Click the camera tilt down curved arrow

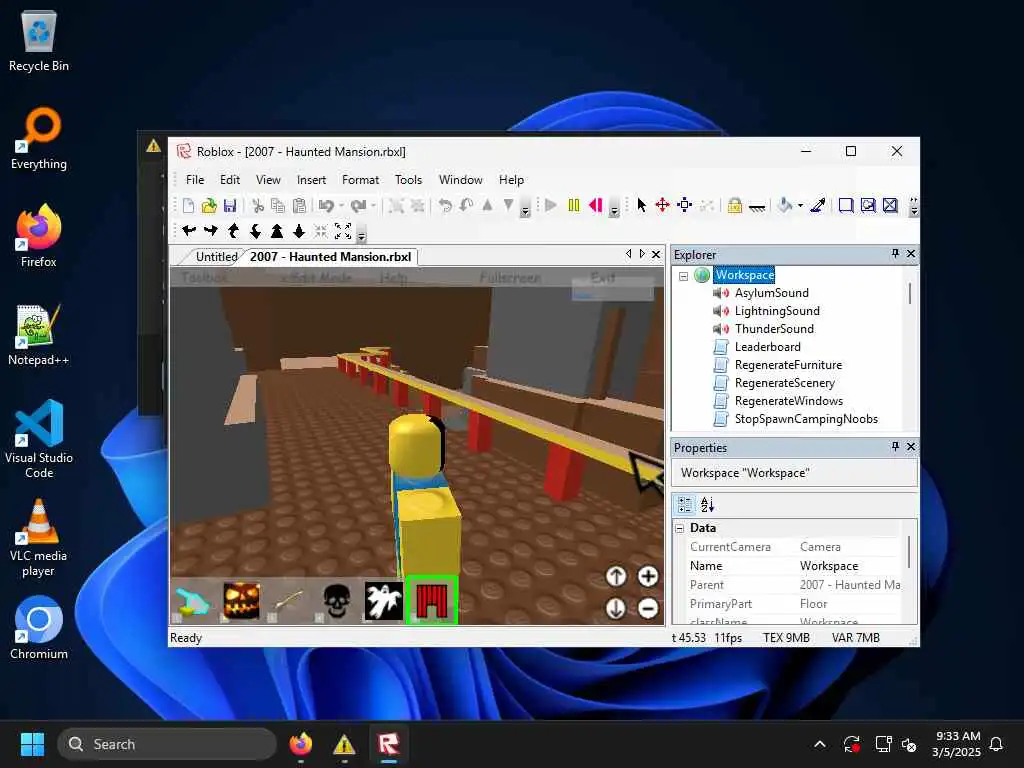255,231
